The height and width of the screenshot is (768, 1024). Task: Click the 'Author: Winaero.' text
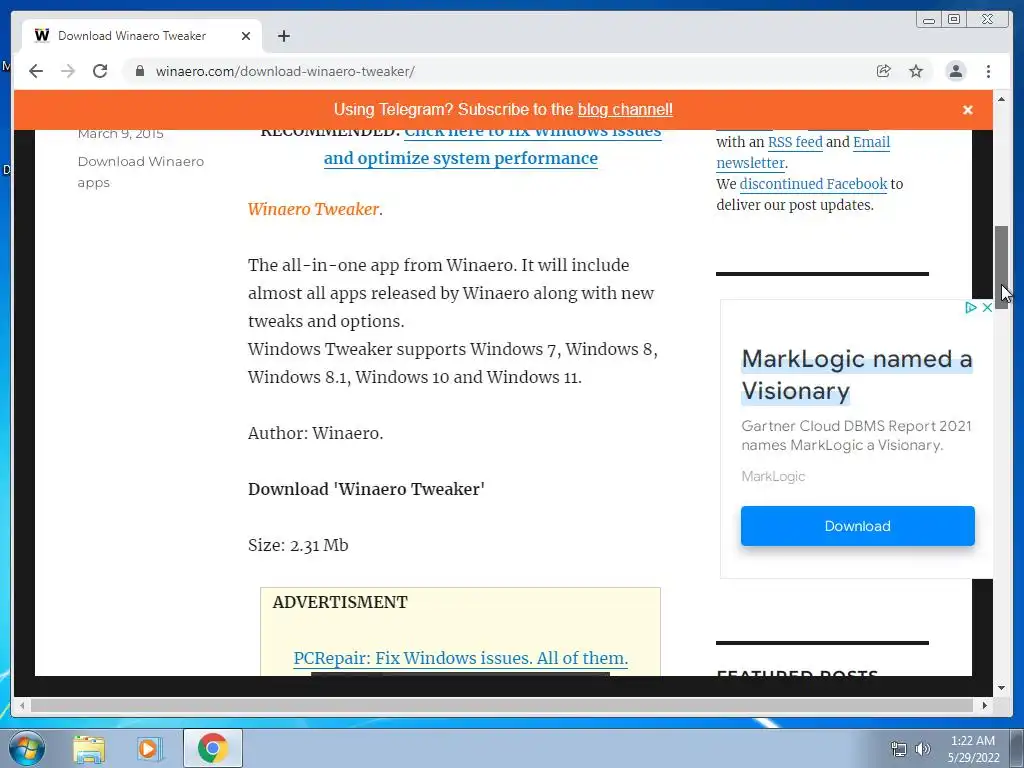tap(315, 433)
